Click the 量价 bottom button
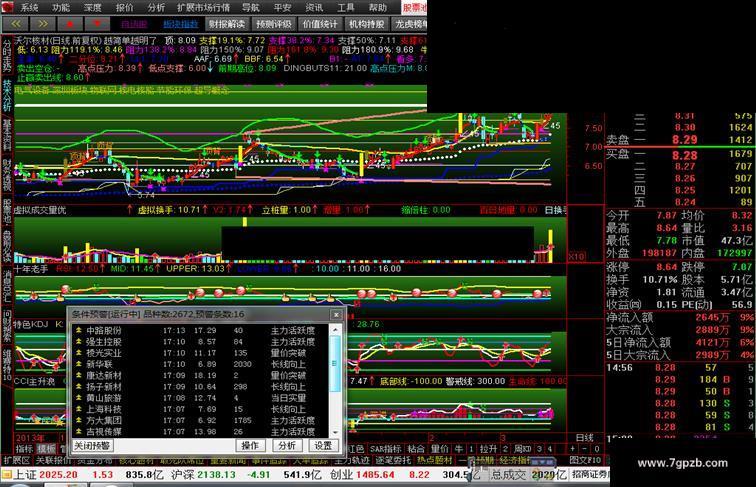This screenshot has width=756, height=487. click(x=439, y=449)
